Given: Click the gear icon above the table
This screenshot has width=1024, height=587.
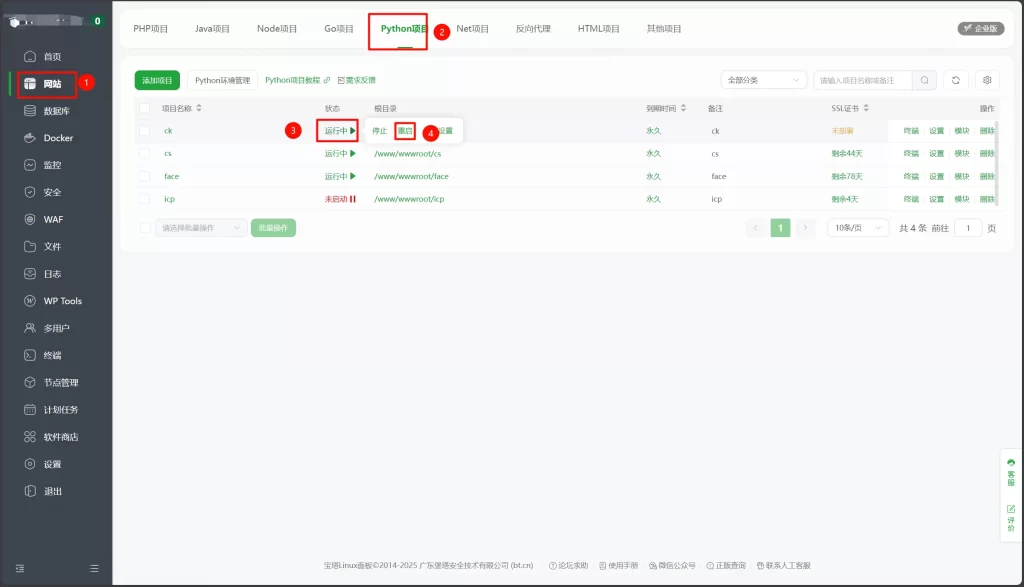Looking at the screenshot, I should [987, 80].
